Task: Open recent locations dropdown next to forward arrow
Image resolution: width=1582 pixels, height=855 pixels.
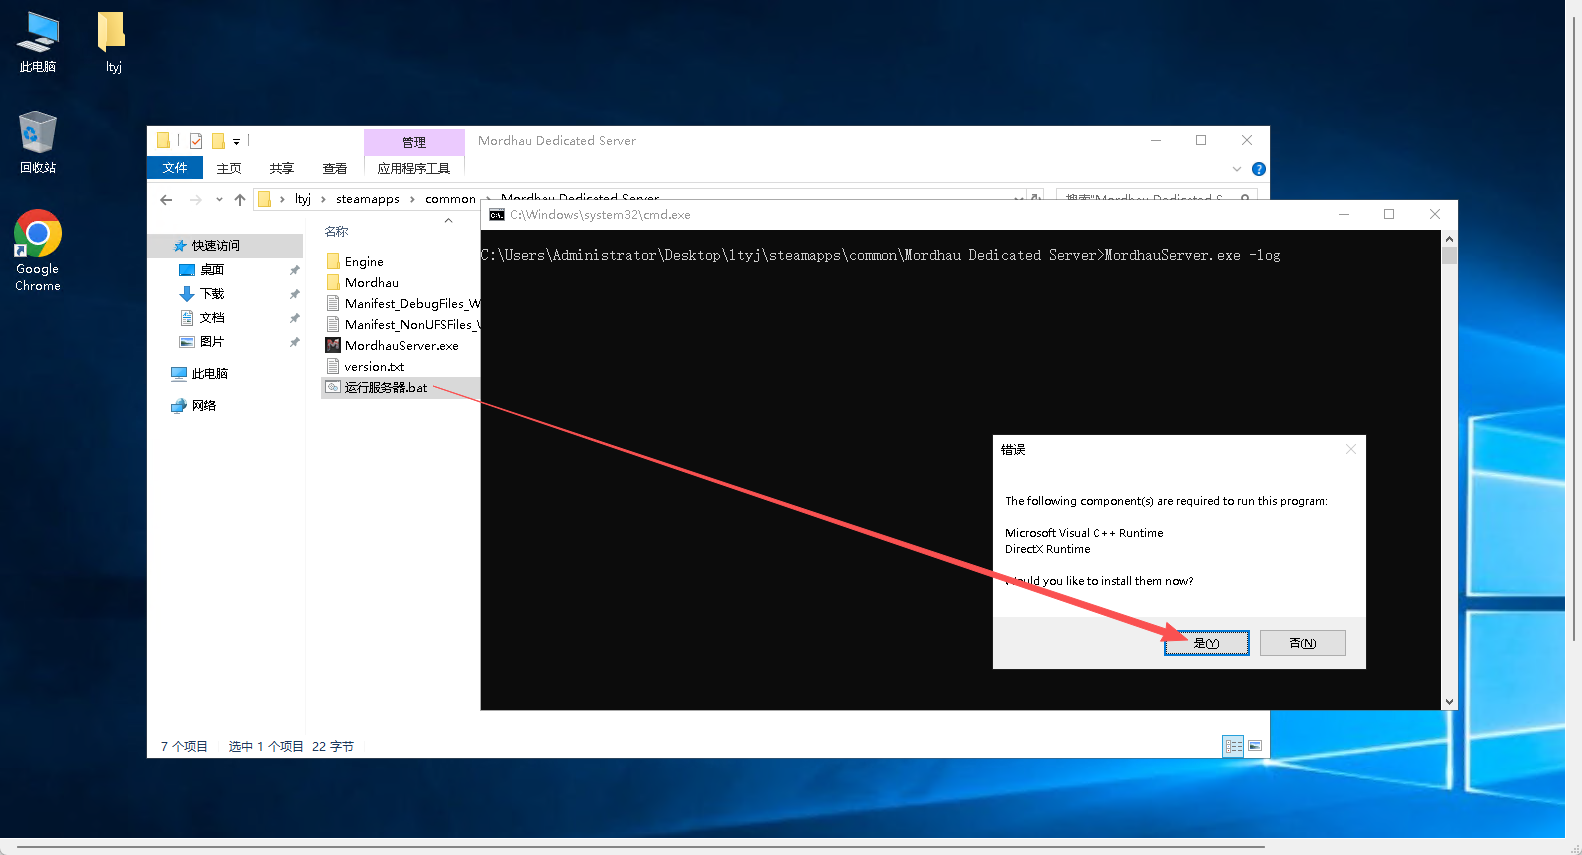Action: point(219,199)
